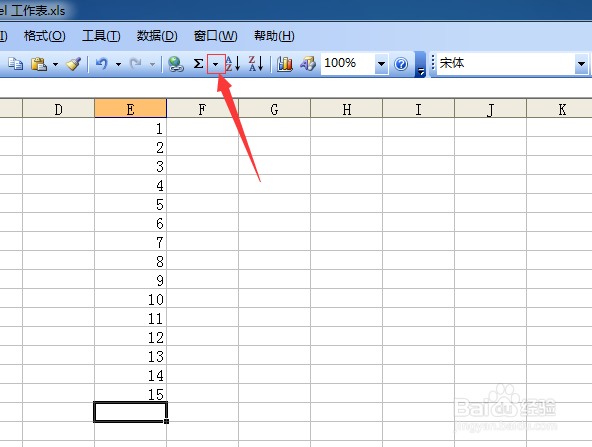Image resolution: width=592 pixels, height=447 pixels.
Task: Expand the Redo history dropdown
Action: click(152, 64)
